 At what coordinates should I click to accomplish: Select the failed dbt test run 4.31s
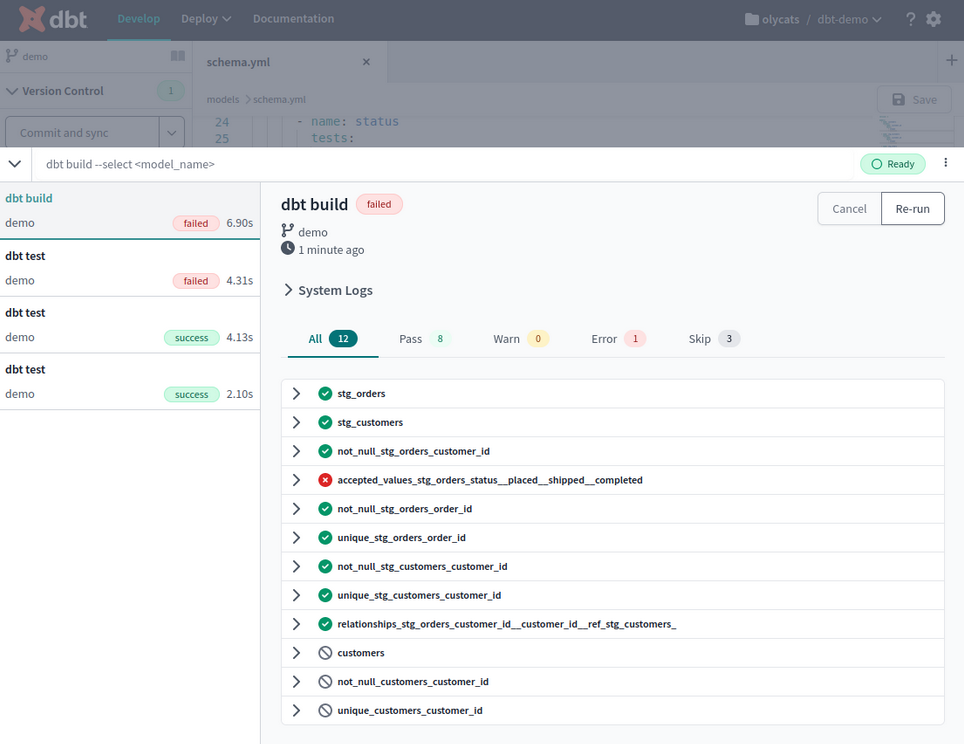[x=130, y=268]
